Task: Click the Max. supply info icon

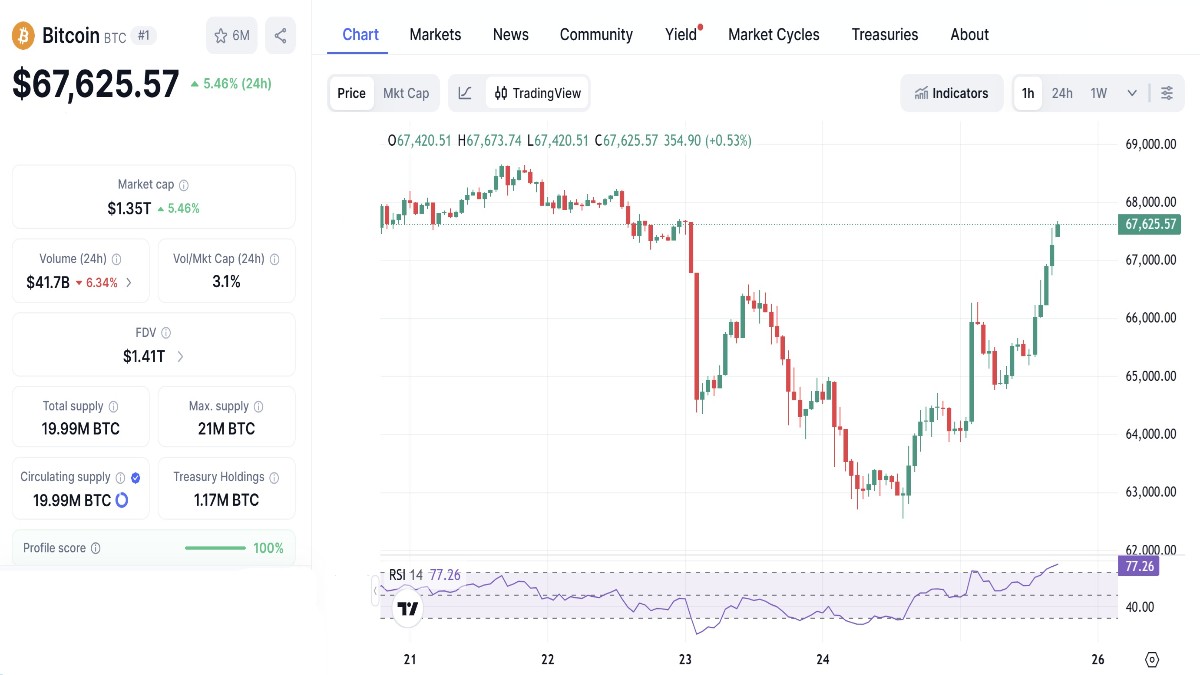Action: click(259, 407)
